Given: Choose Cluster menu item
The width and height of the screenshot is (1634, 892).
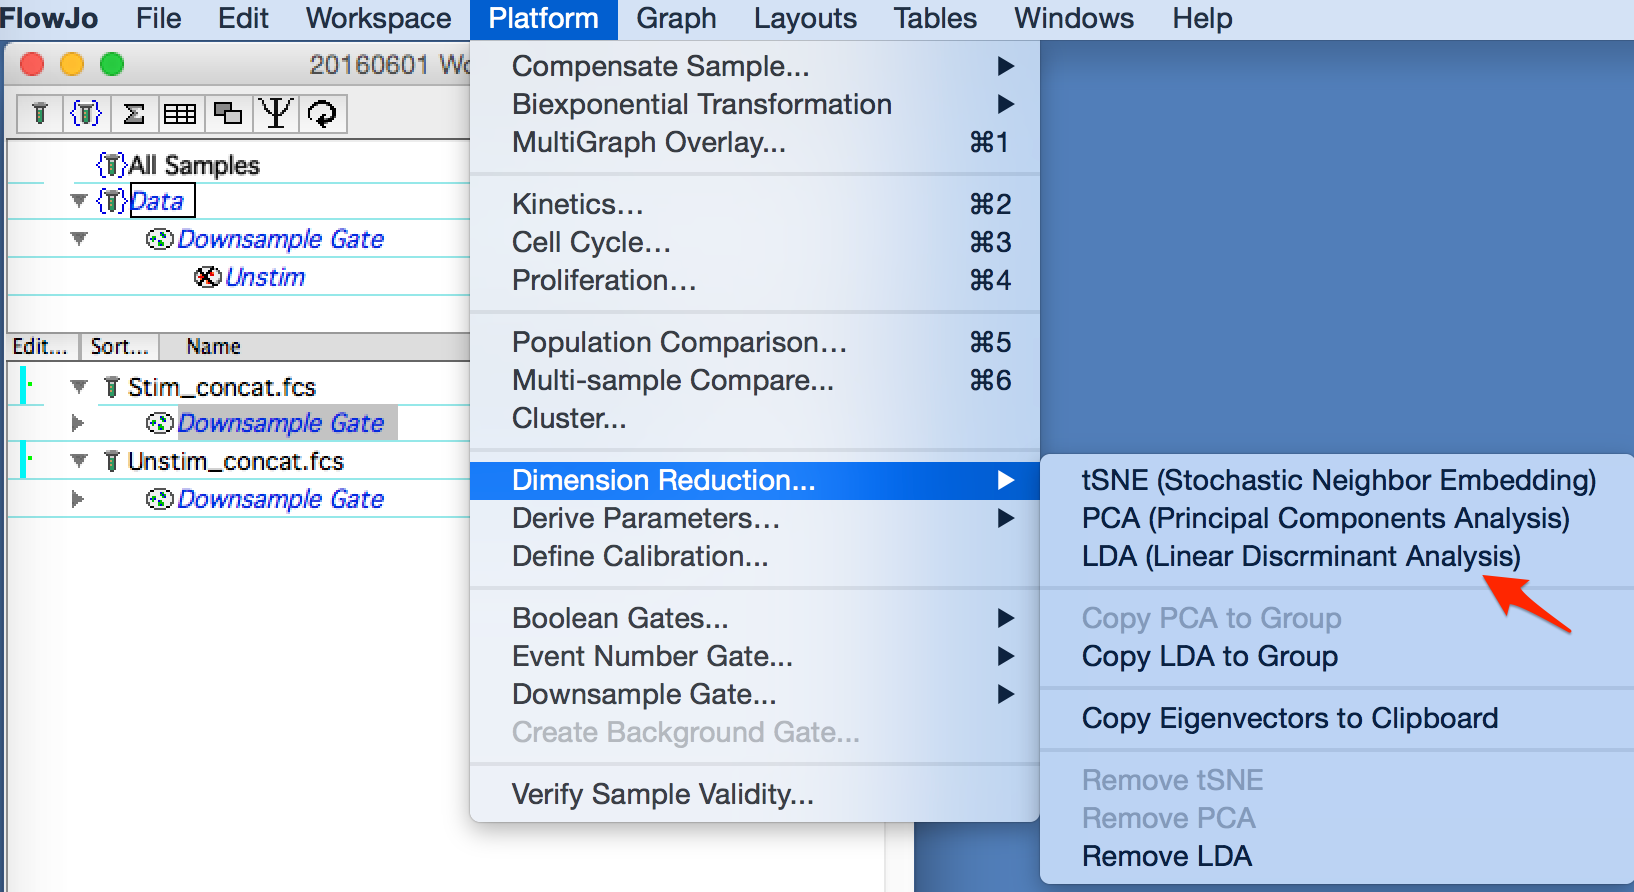Looking at the screenshot, I should [755, 418].
